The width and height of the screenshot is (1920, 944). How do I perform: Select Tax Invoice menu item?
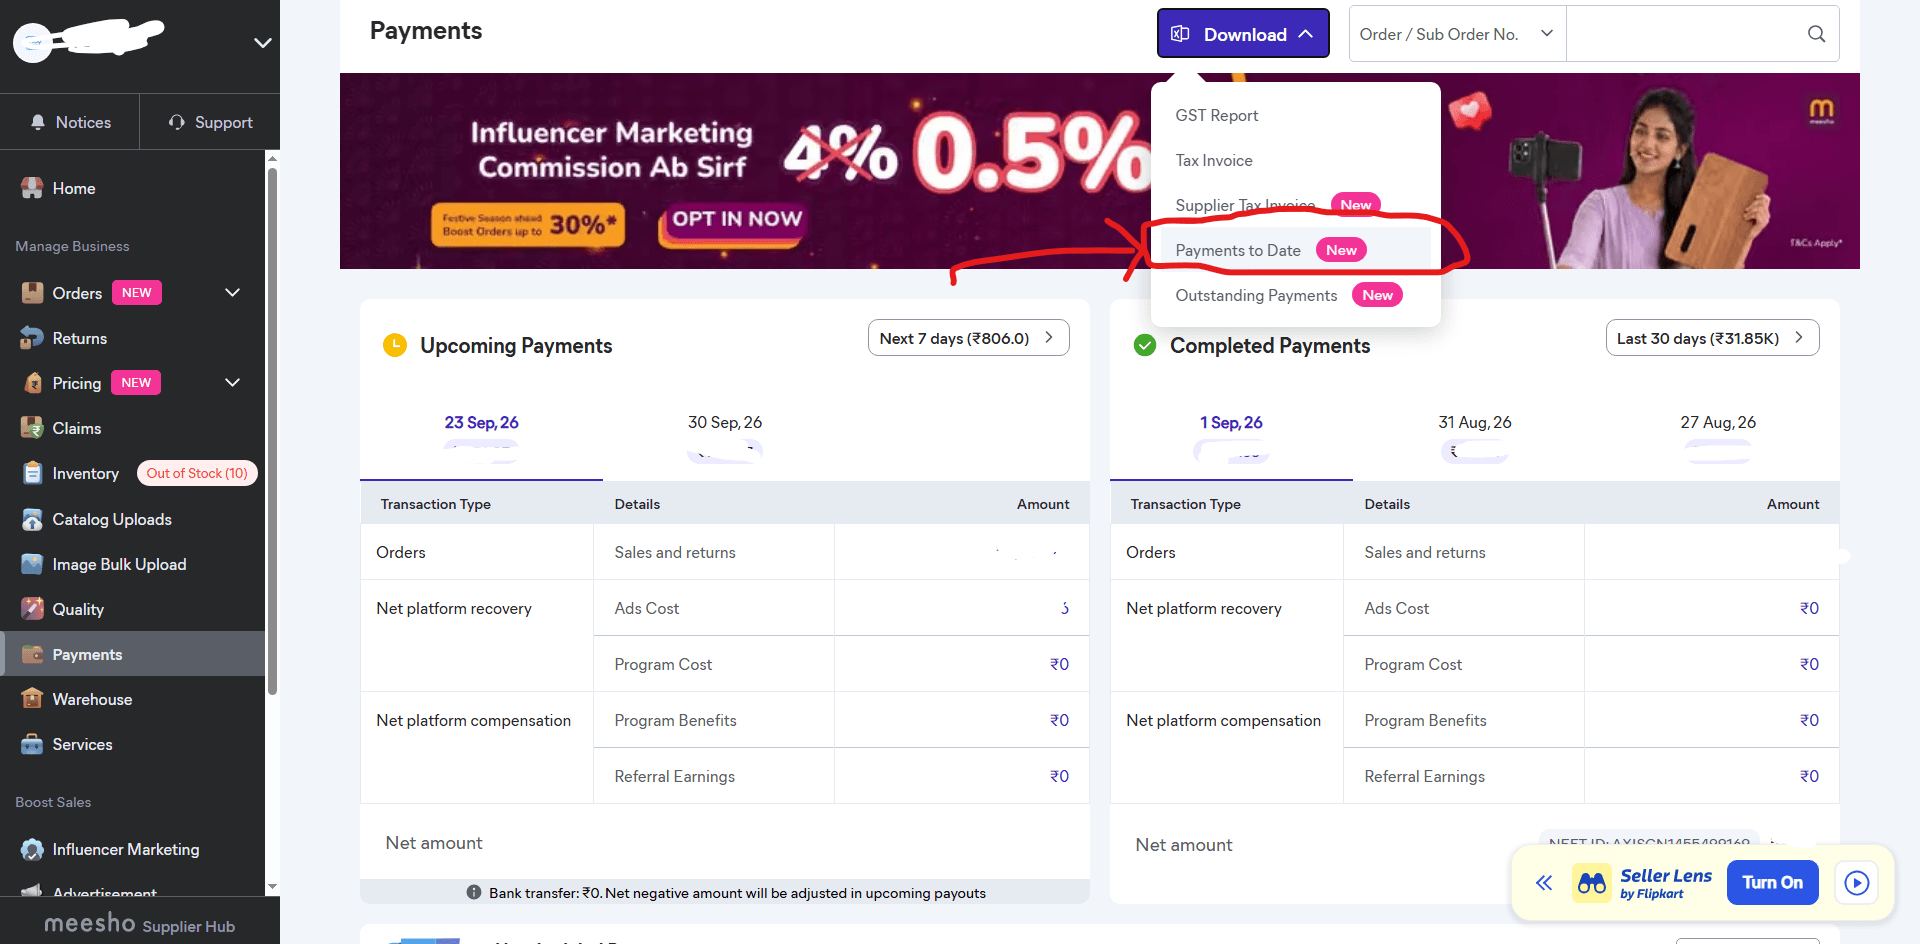click(x=1214, y=160)
